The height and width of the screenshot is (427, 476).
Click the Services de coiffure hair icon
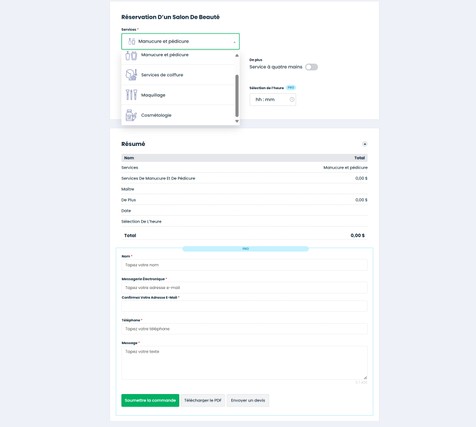pos(131,75)
